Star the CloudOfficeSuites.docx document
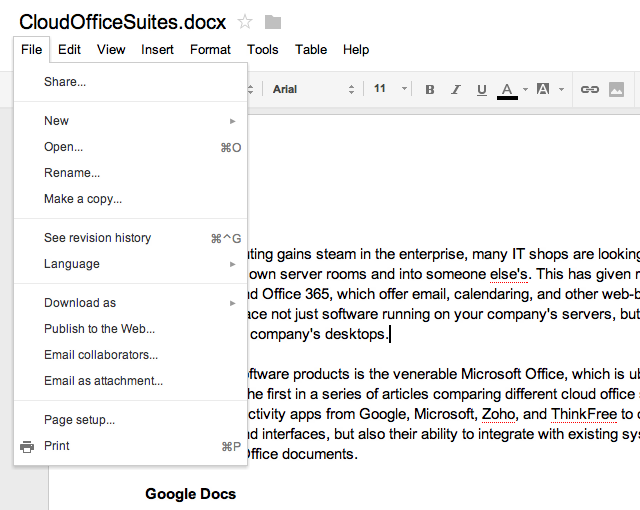Viewport: 640px width, 510px height. pyautogui.click(x=245, y=22)
